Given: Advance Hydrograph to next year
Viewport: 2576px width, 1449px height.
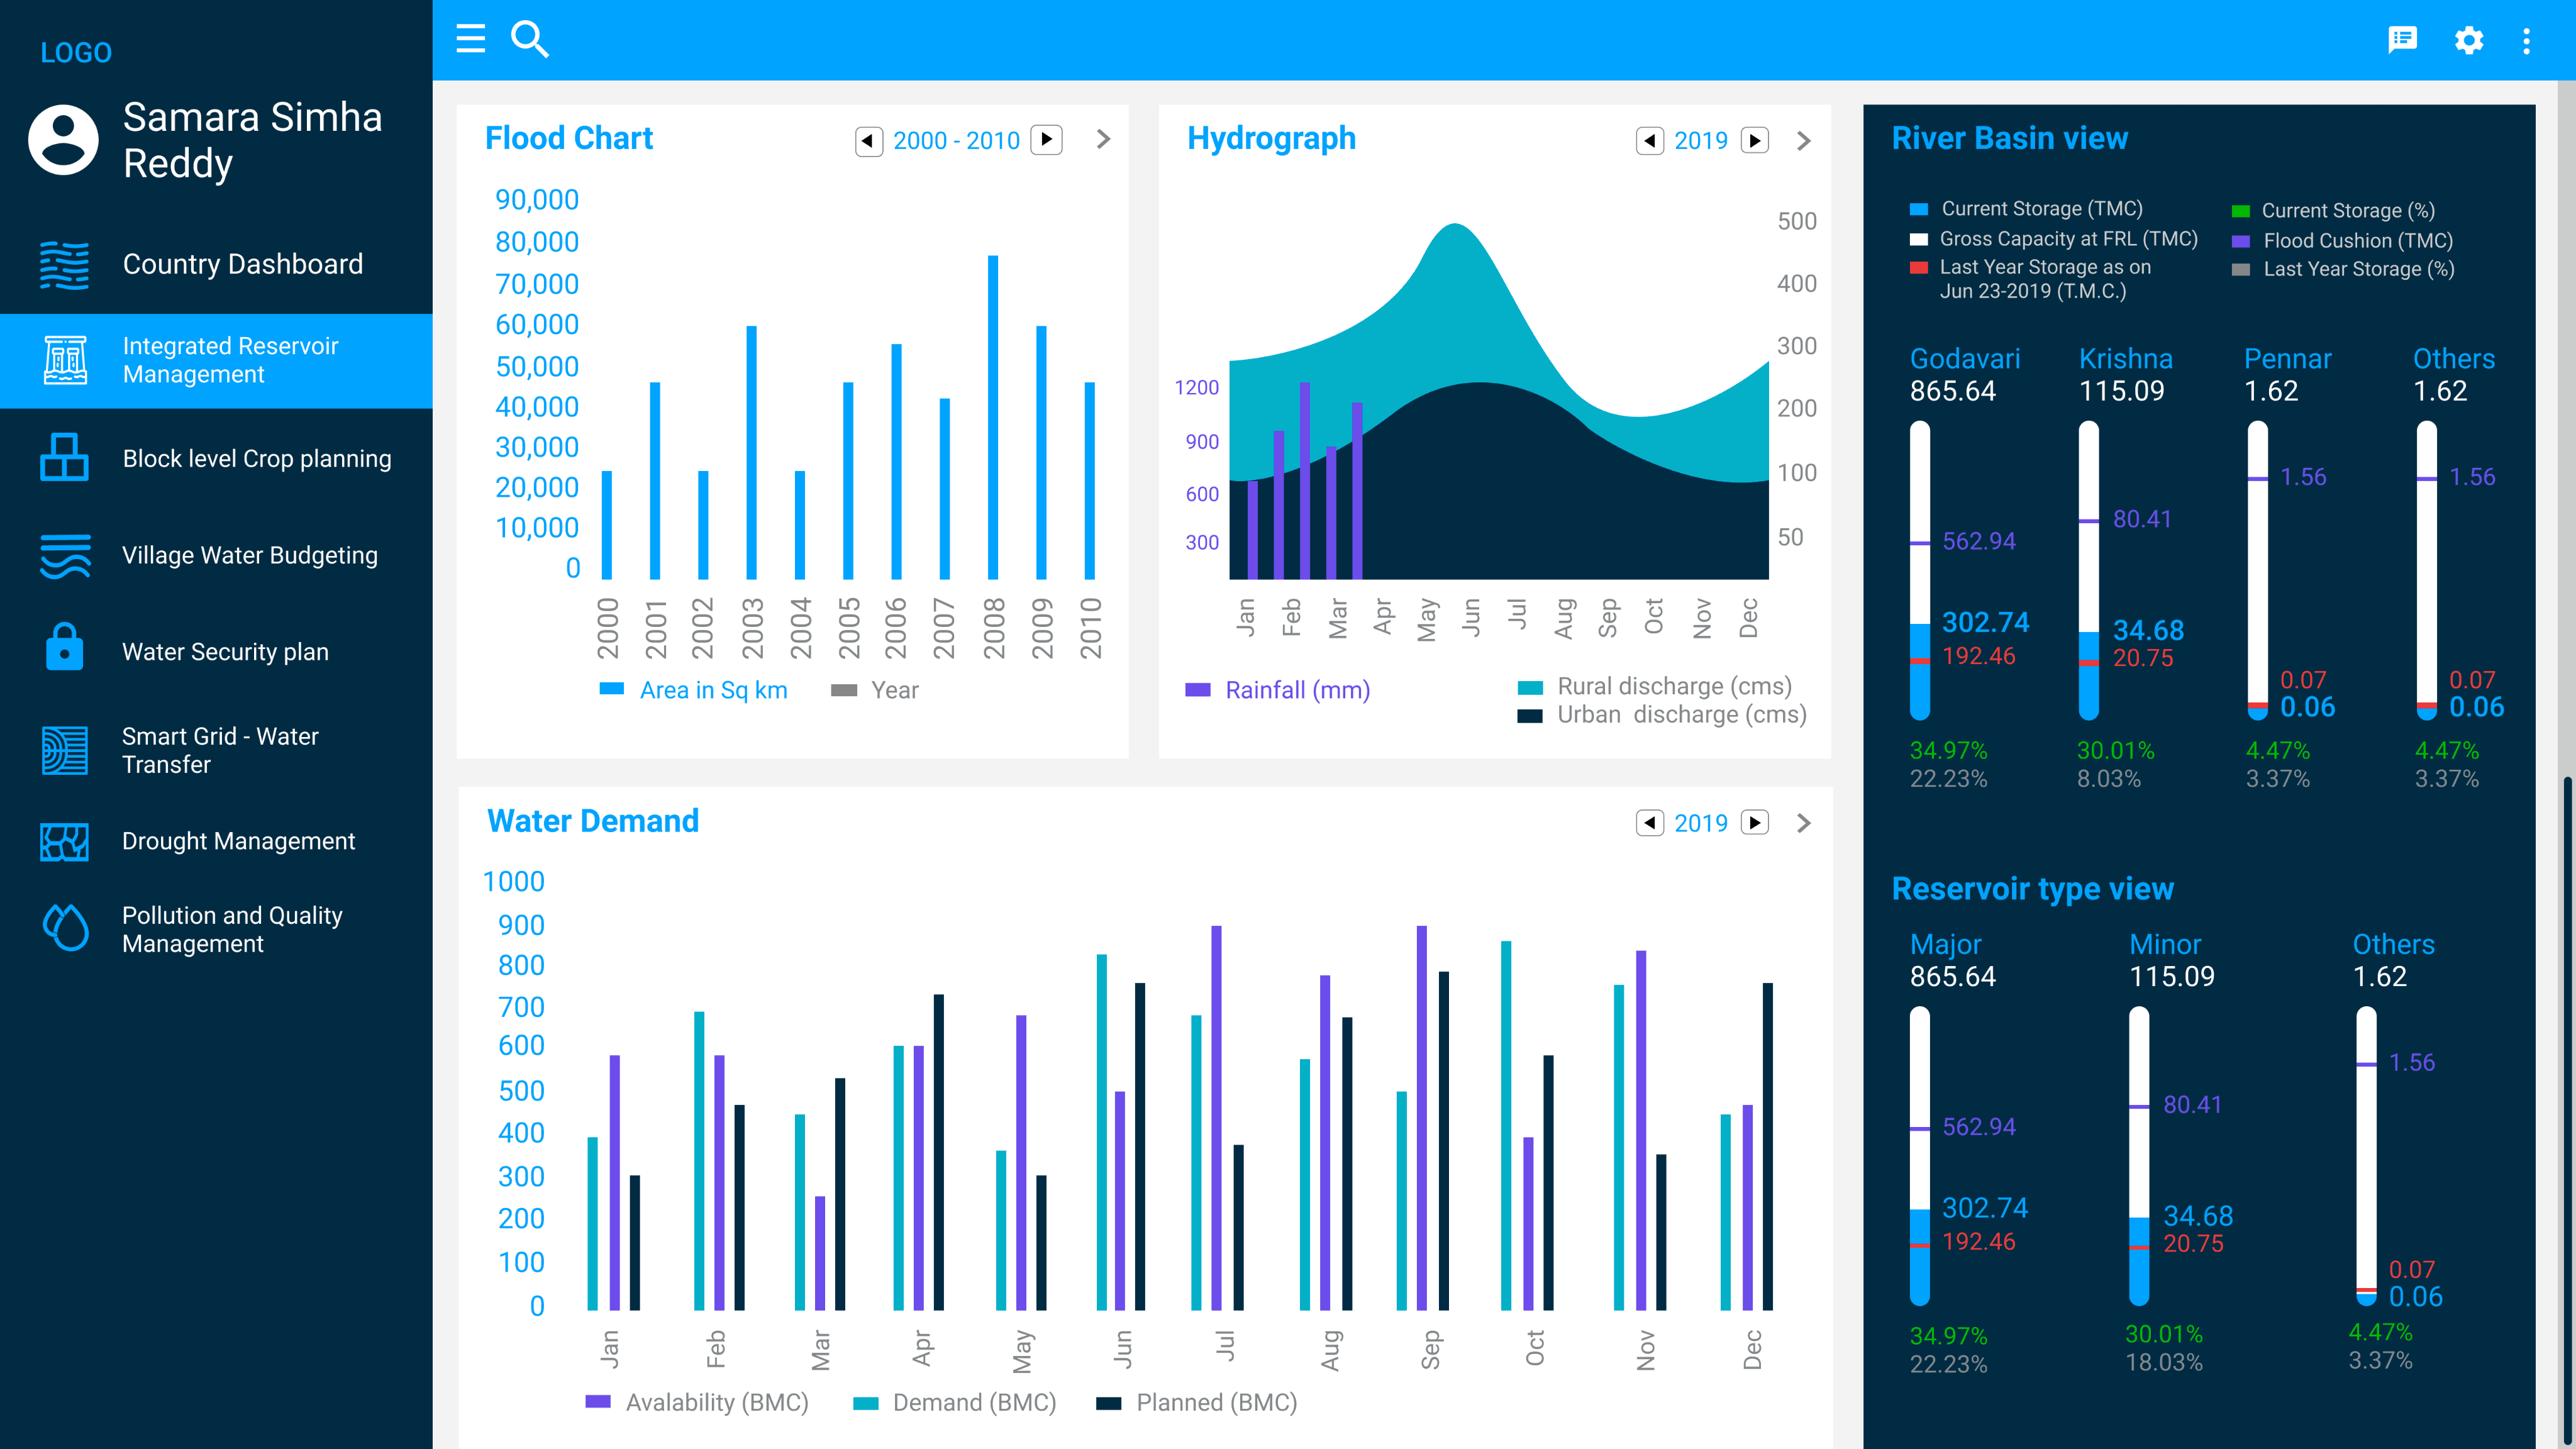Looking at the screenshot, I should [1754, 140].
